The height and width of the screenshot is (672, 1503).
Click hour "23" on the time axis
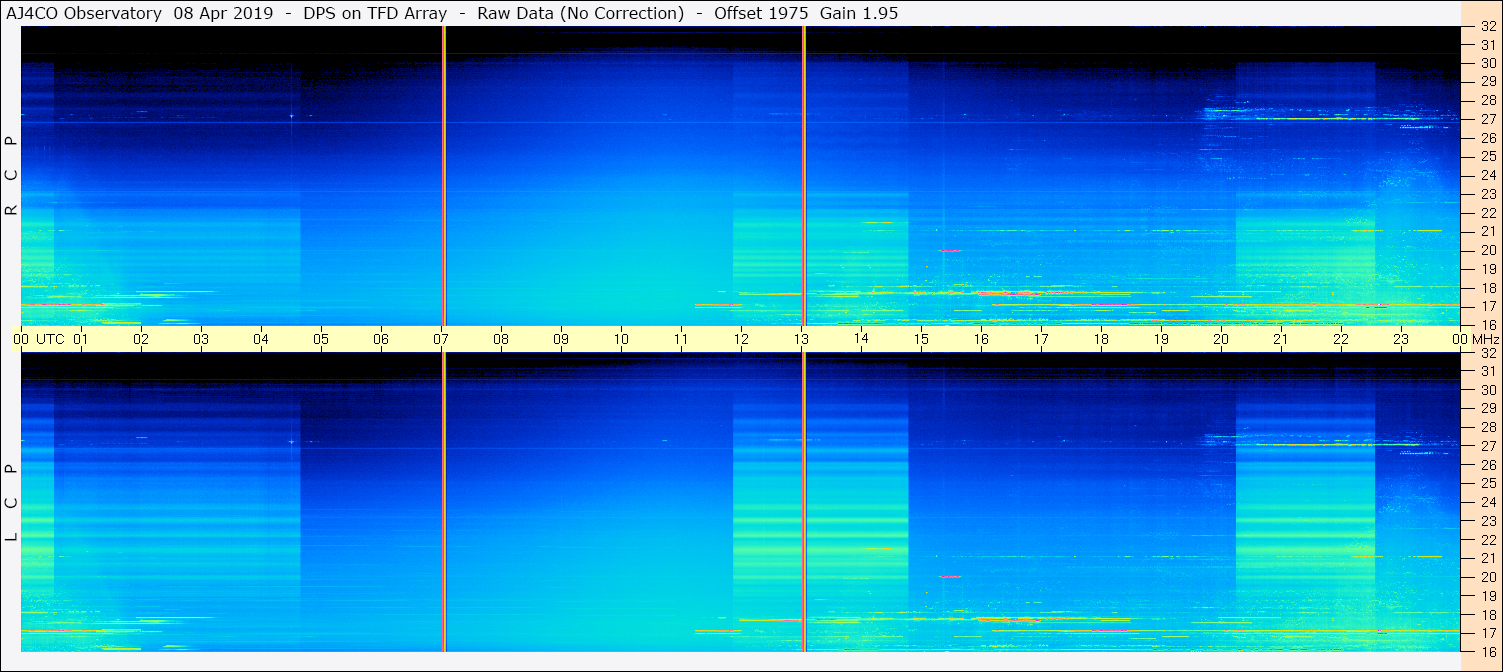pos(1401,339)
